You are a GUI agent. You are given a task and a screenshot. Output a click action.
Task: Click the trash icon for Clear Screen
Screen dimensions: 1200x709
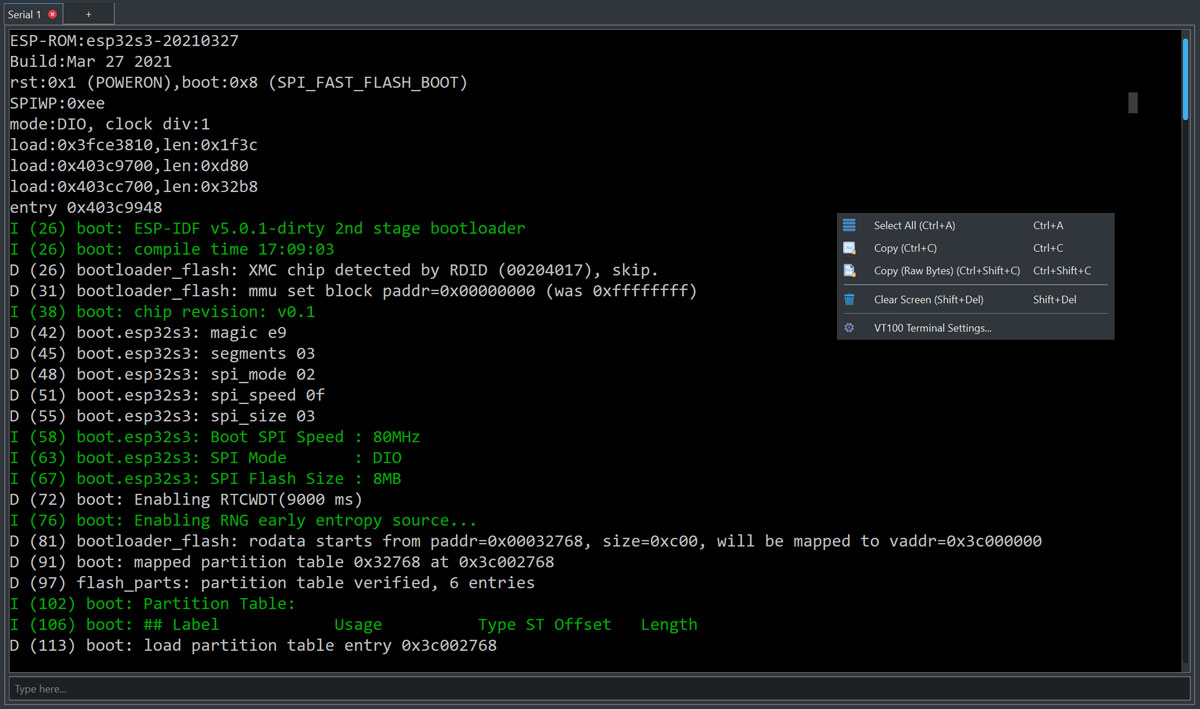[851, 300]
